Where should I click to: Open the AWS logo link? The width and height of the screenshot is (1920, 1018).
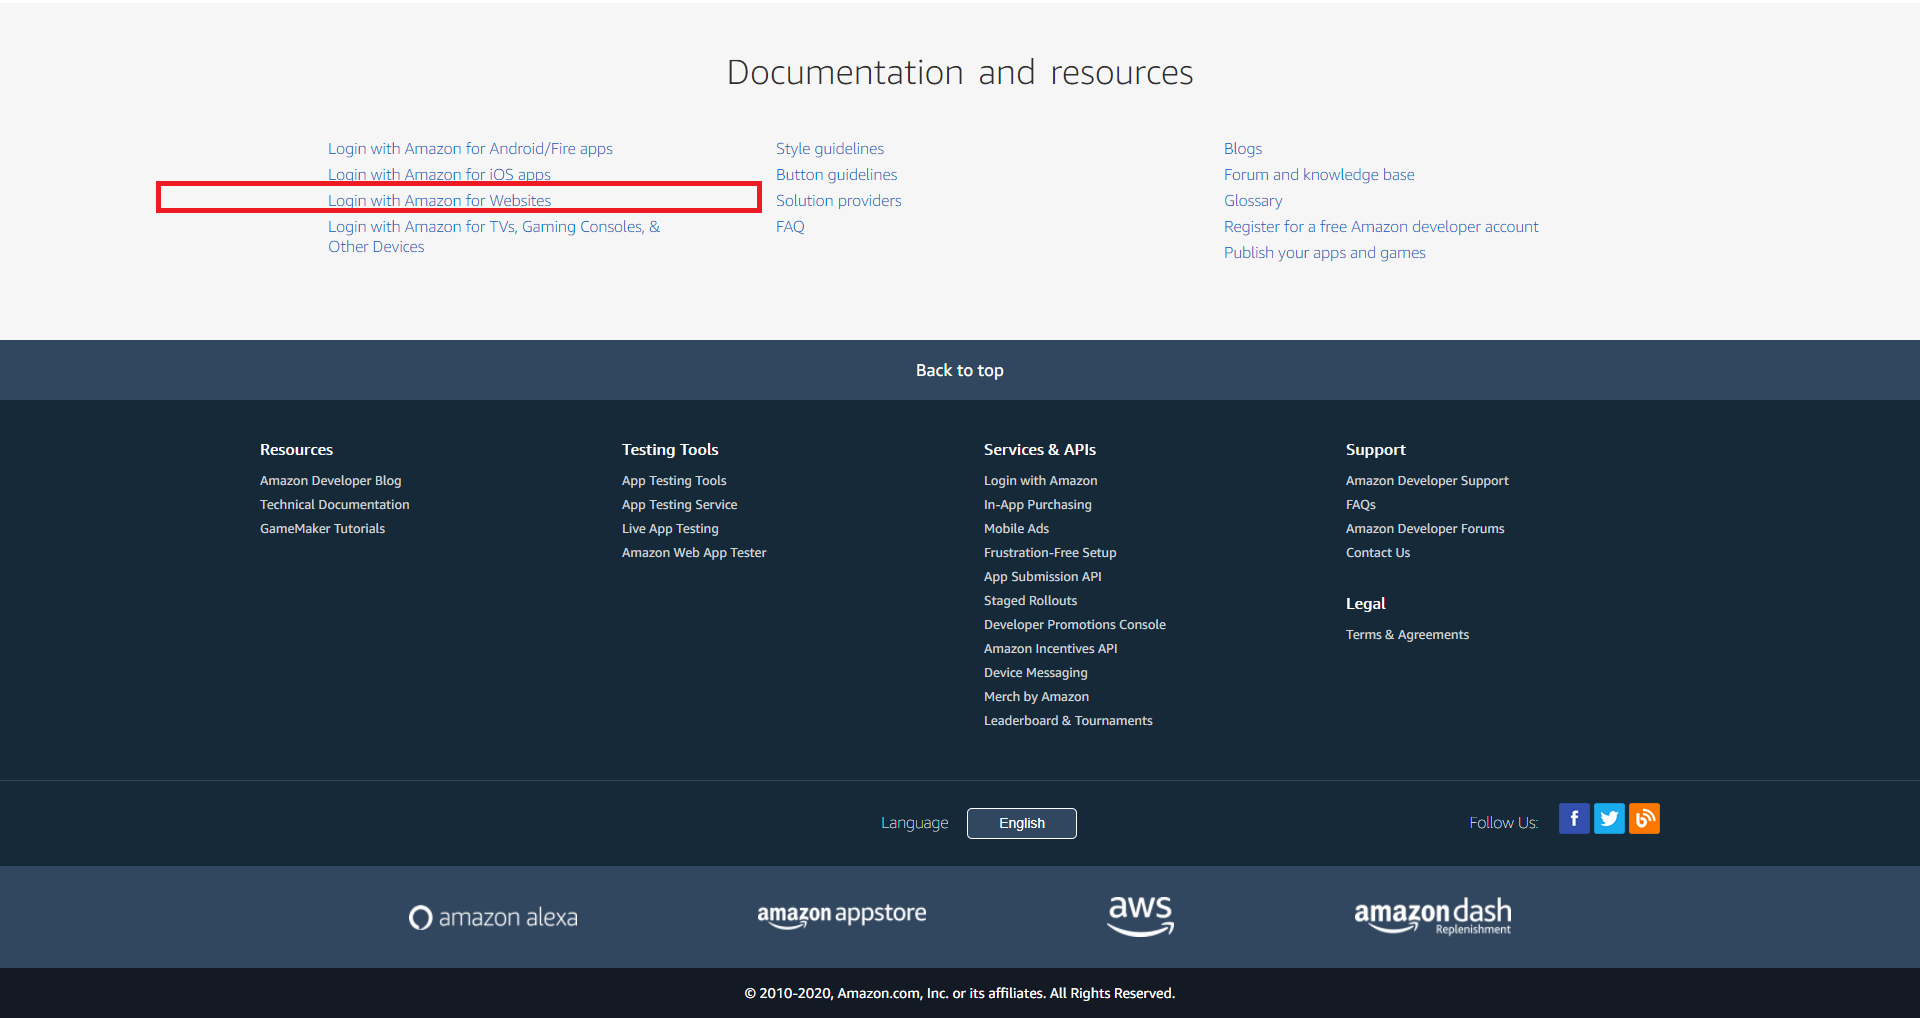pos(1141,915)
